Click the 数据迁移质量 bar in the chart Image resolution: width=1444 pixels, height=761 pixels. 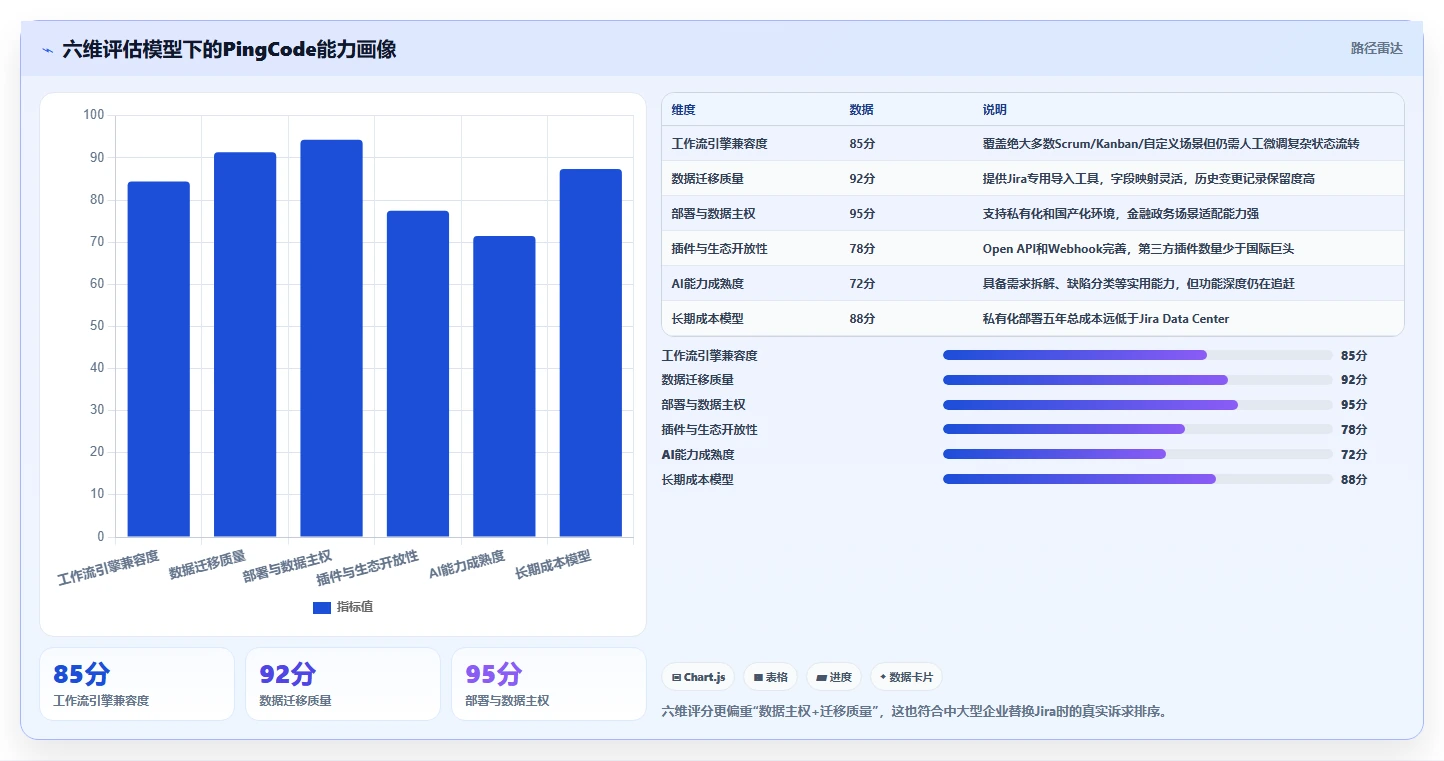point(245,345)
